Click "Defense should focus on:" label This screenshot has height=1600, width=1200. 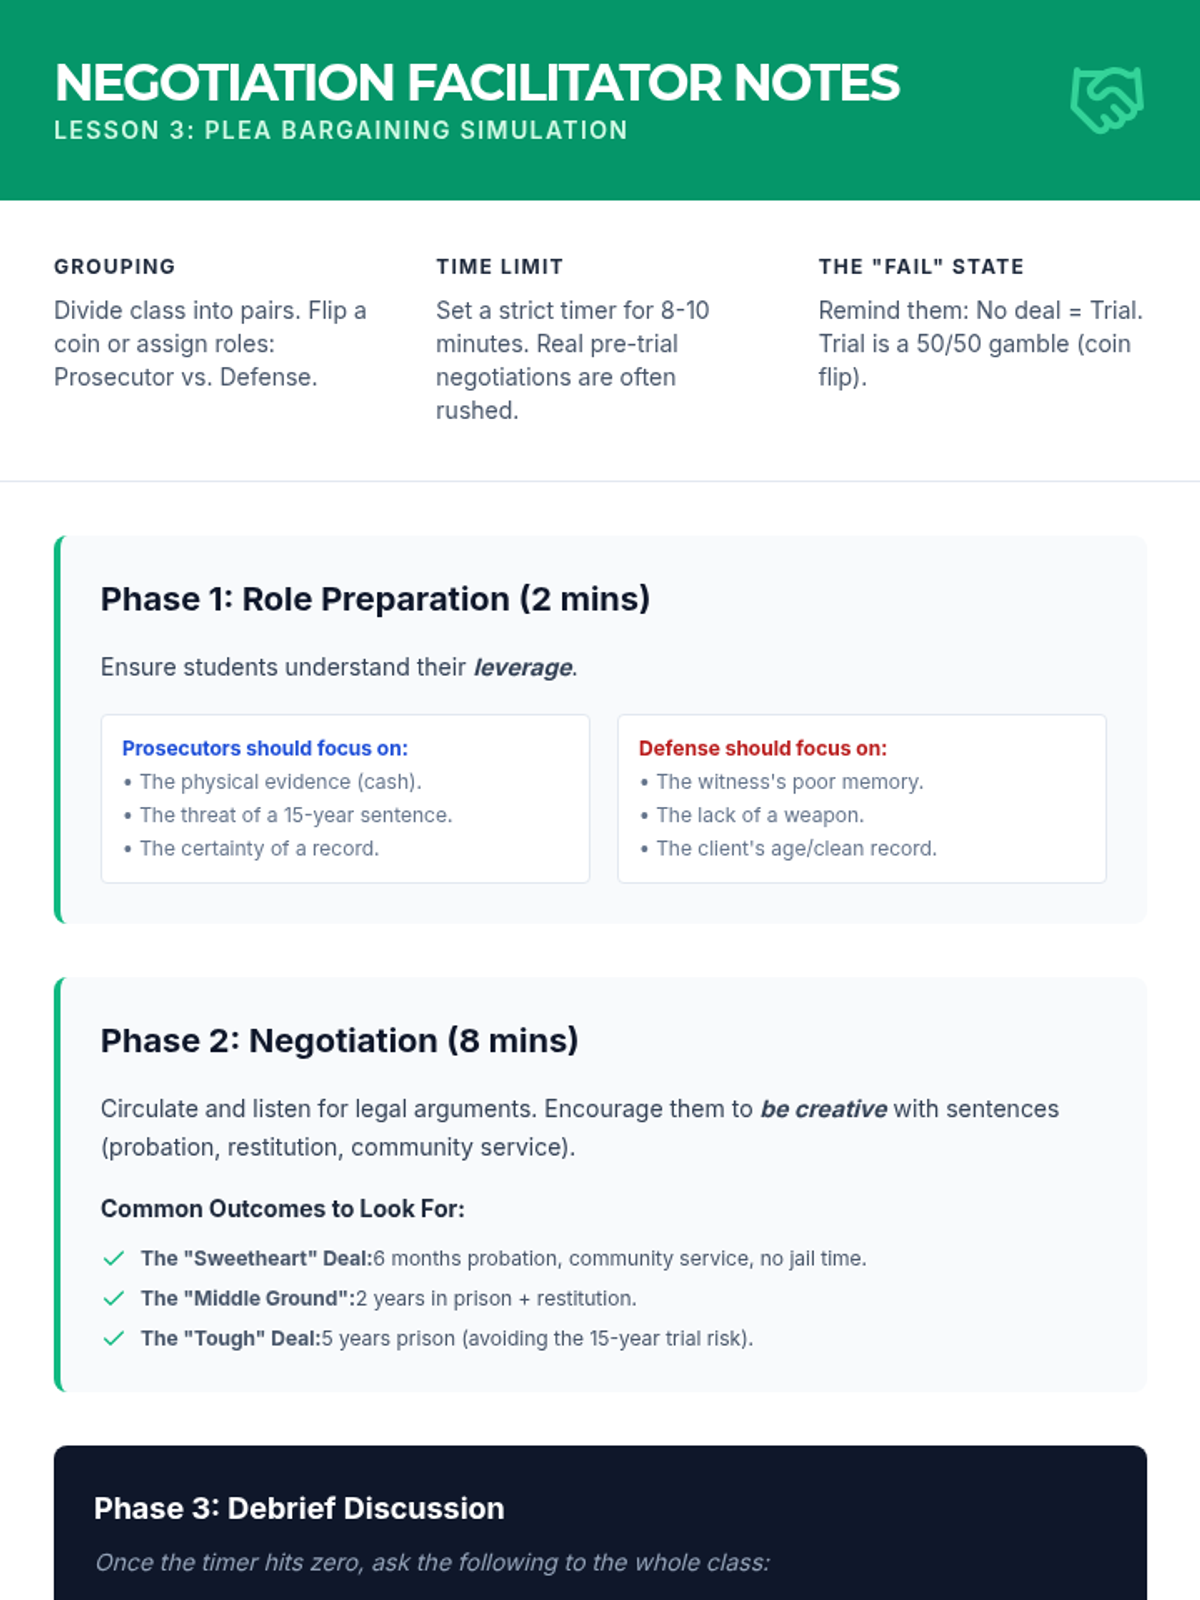tap(763, 748)
